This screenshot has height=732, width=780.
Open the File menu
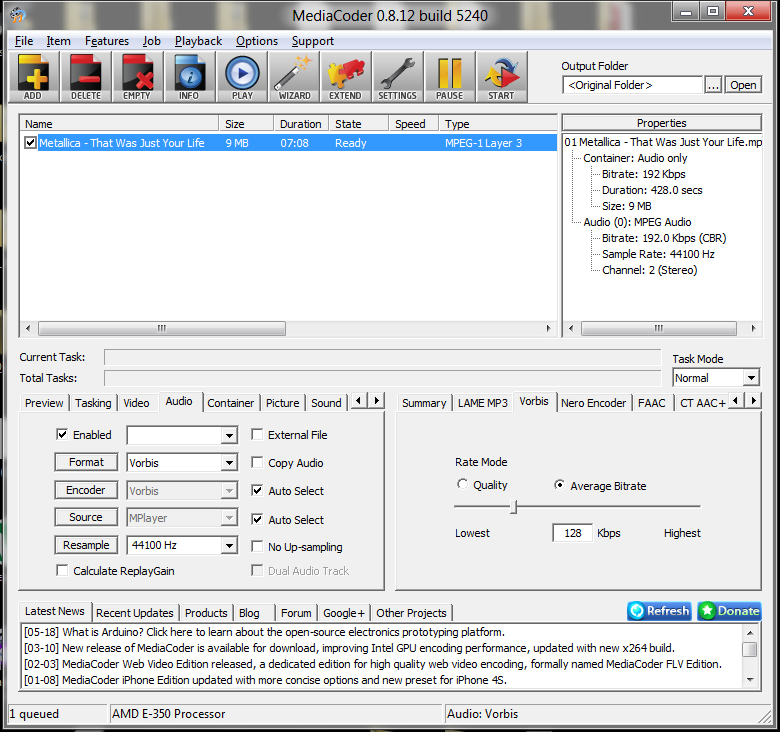coord(24,41)
